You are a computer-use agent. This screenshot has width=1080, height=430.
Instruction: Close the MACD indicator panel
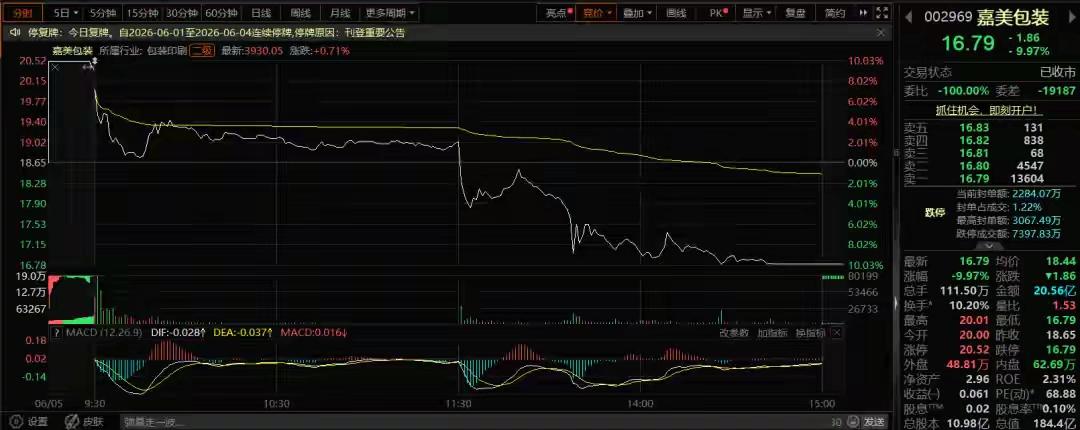837,333
